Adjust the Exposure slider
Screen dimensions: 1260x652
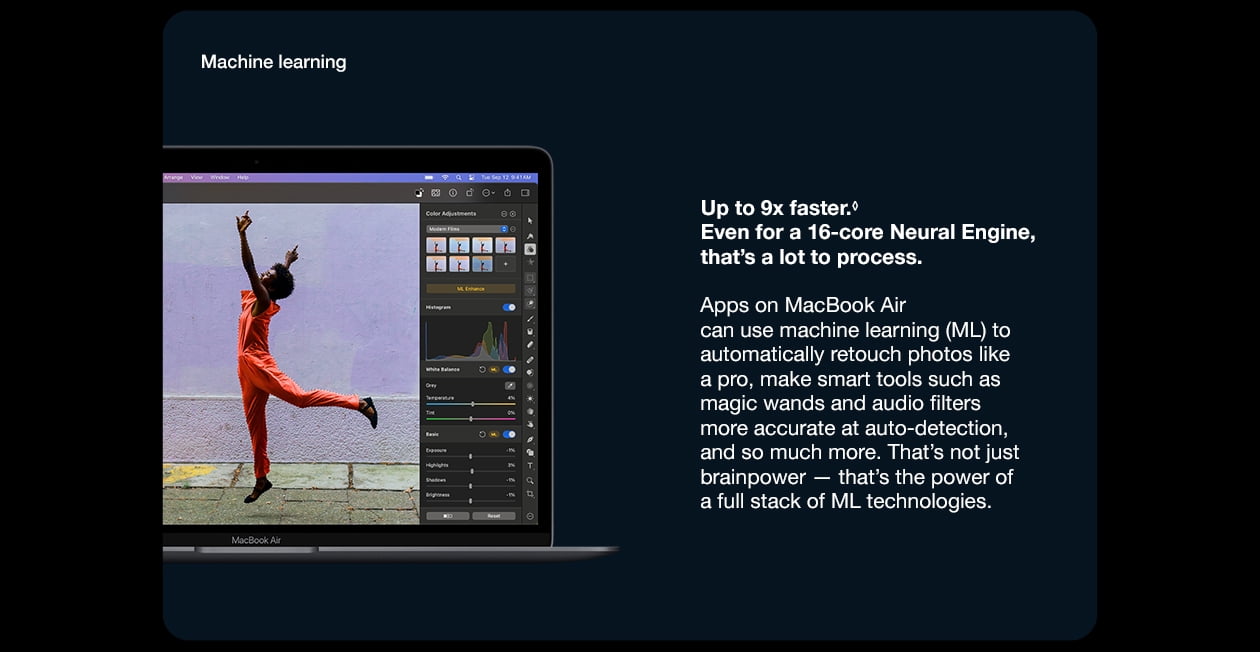pos(471,456)
